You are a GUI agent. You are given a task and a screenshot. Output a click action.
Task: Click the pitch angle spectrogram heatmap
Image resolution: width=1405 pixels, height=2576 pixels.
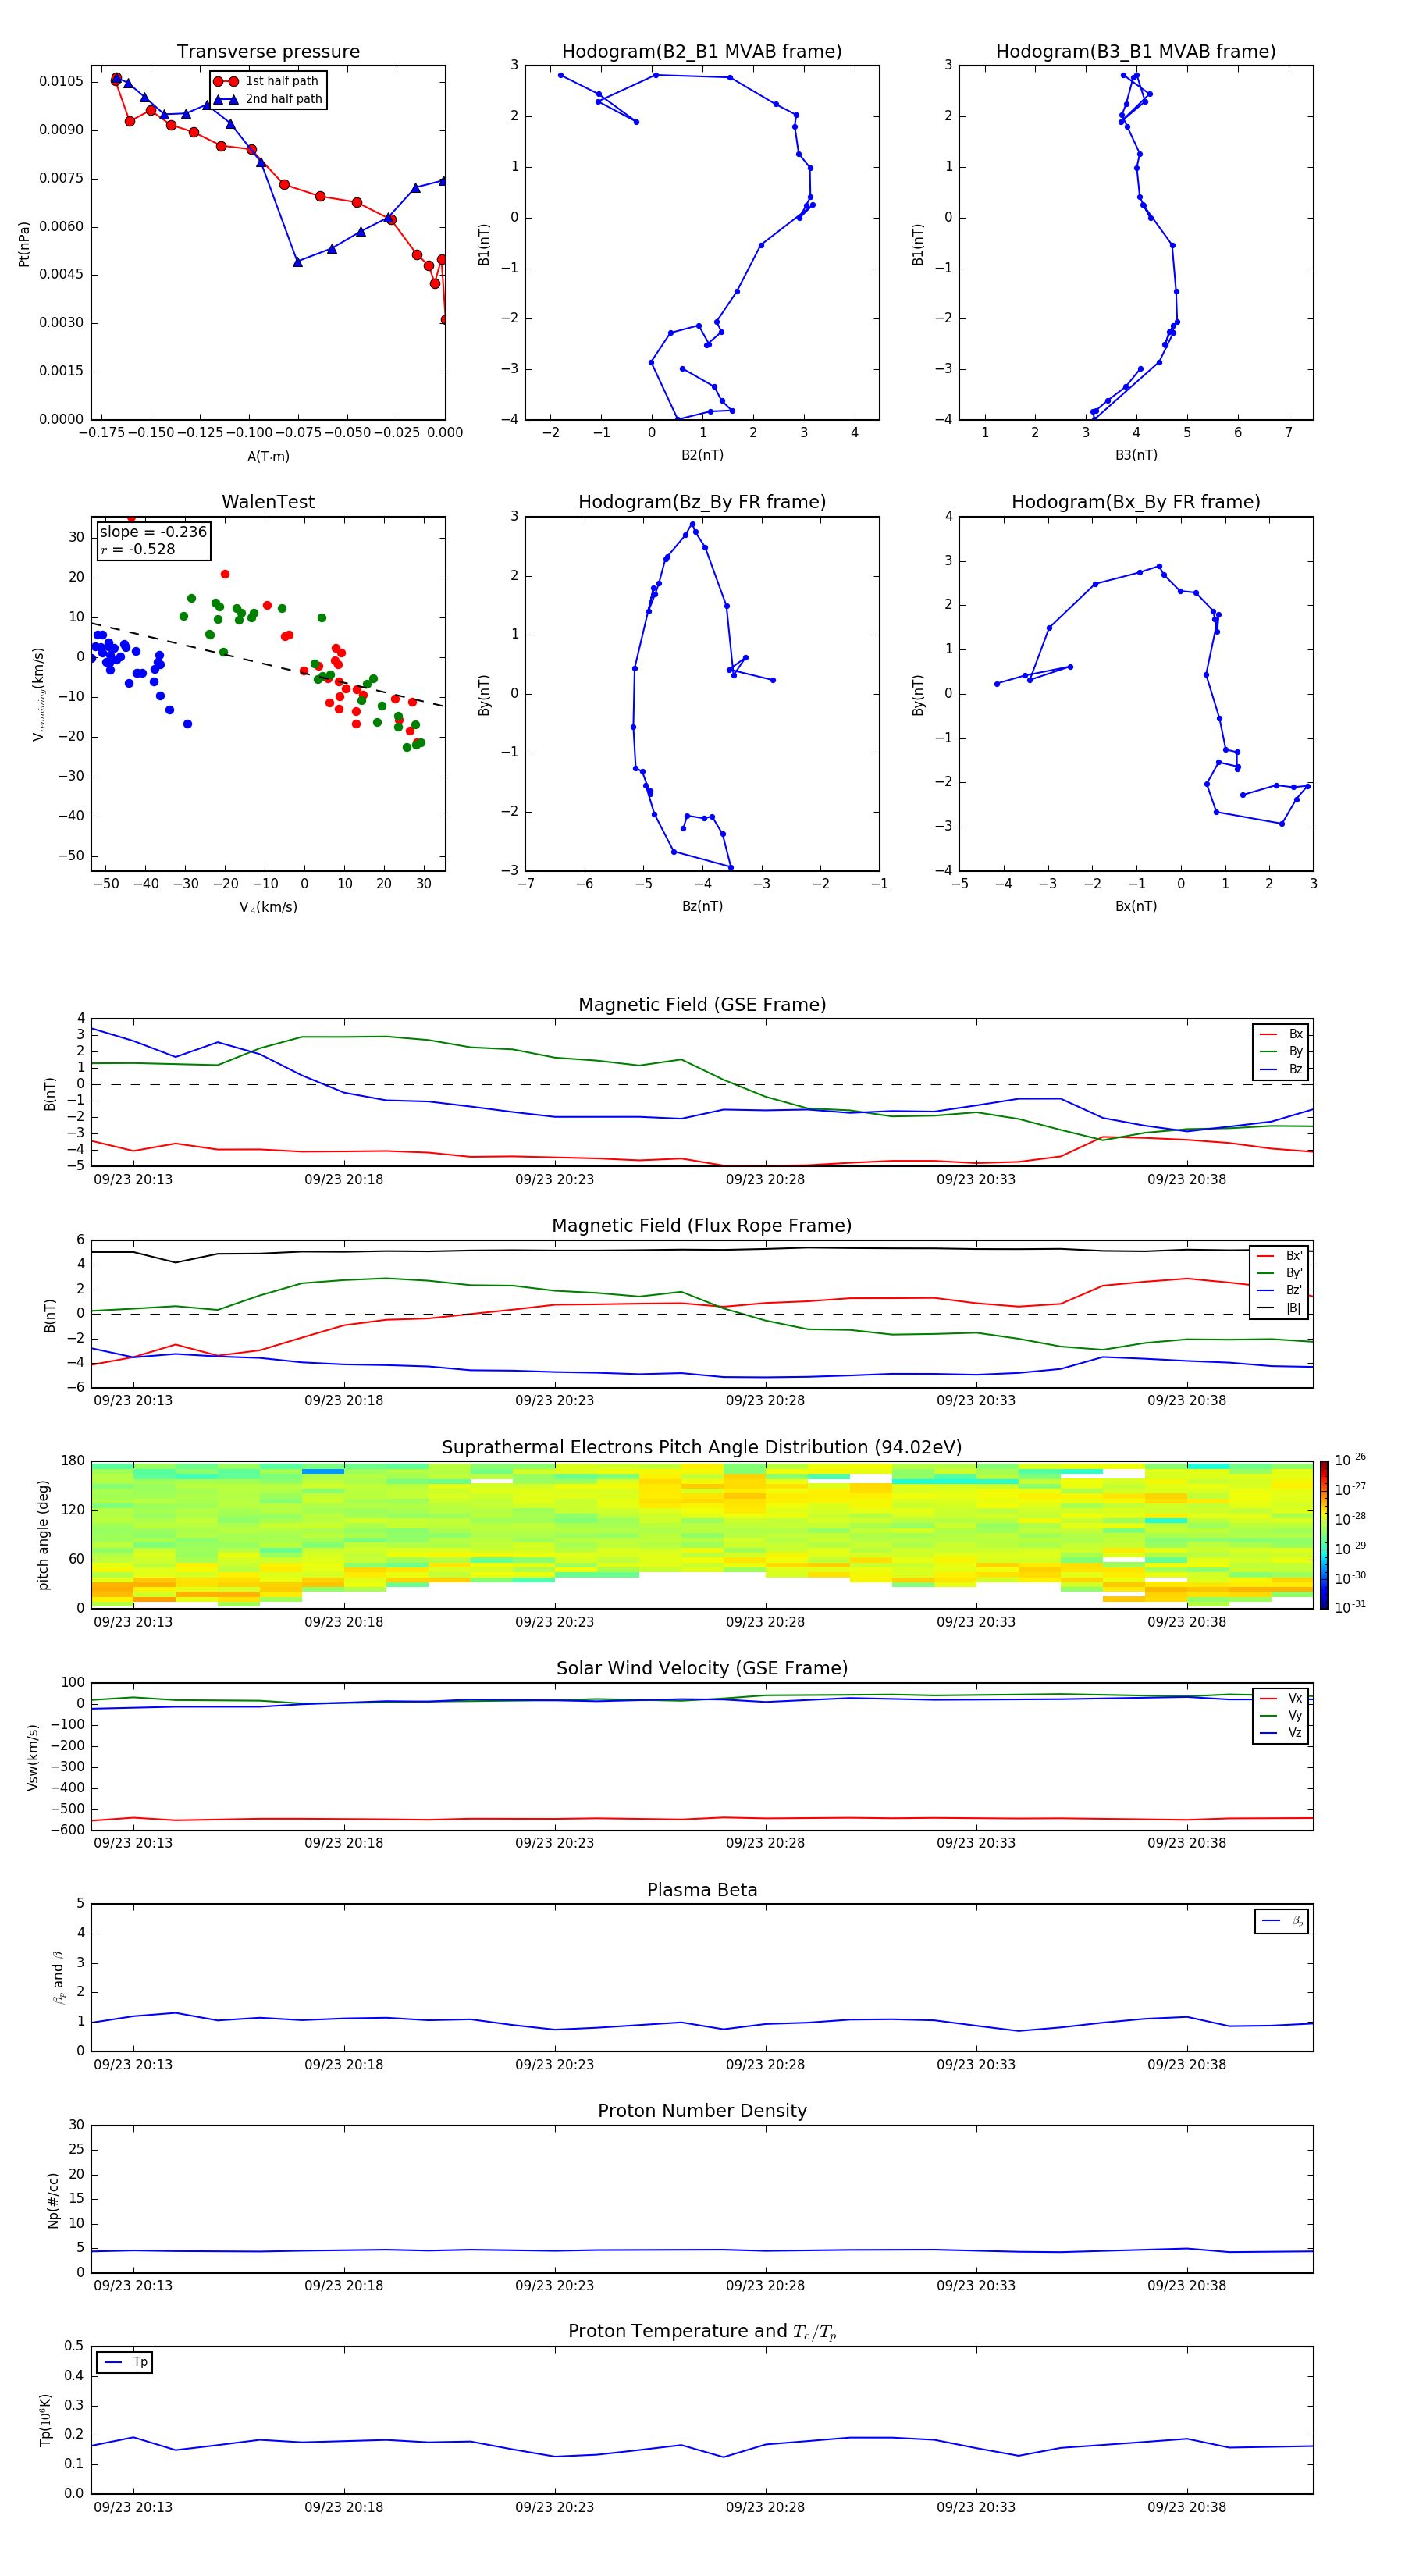(x=702, y=1534)
